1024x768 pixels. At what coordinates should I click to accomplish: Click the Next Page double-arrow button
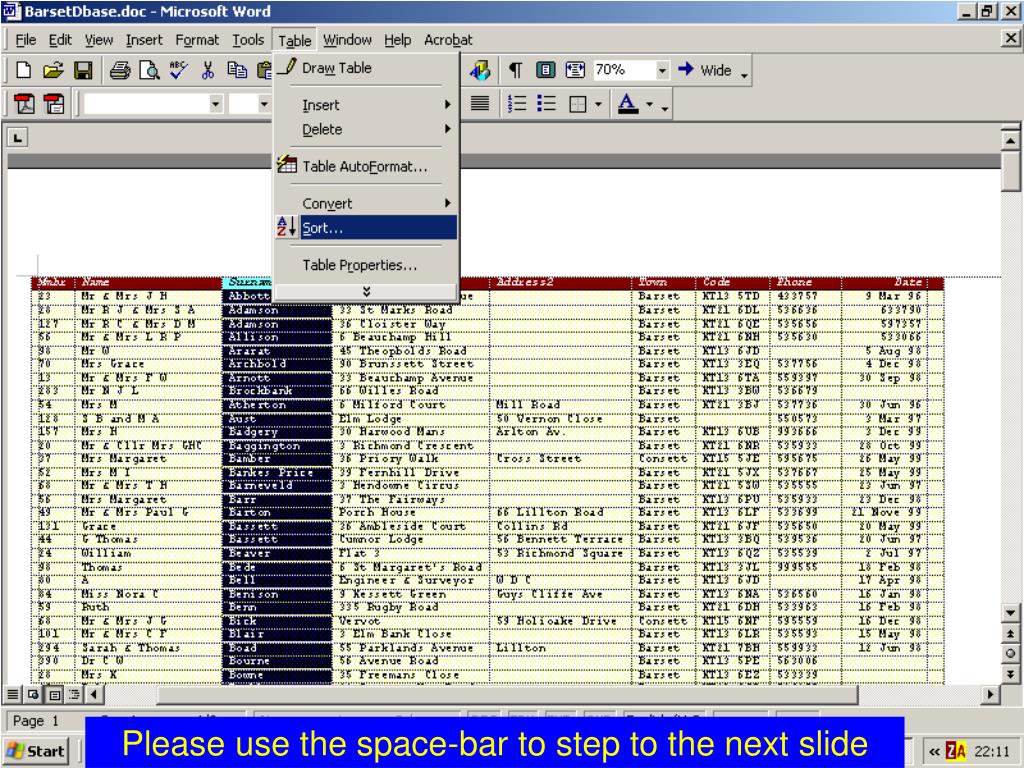1010,674
